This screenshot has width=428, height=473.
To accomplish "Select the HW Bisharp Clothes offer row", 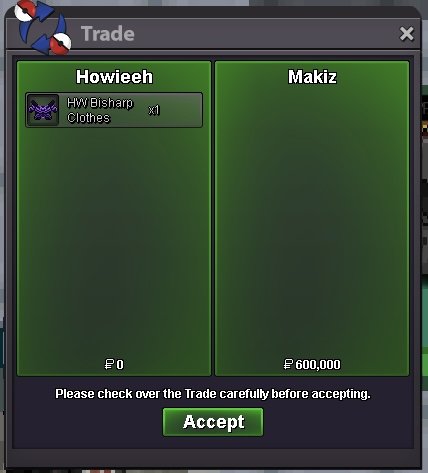I will pyautogui.click(x=114, y=110).
